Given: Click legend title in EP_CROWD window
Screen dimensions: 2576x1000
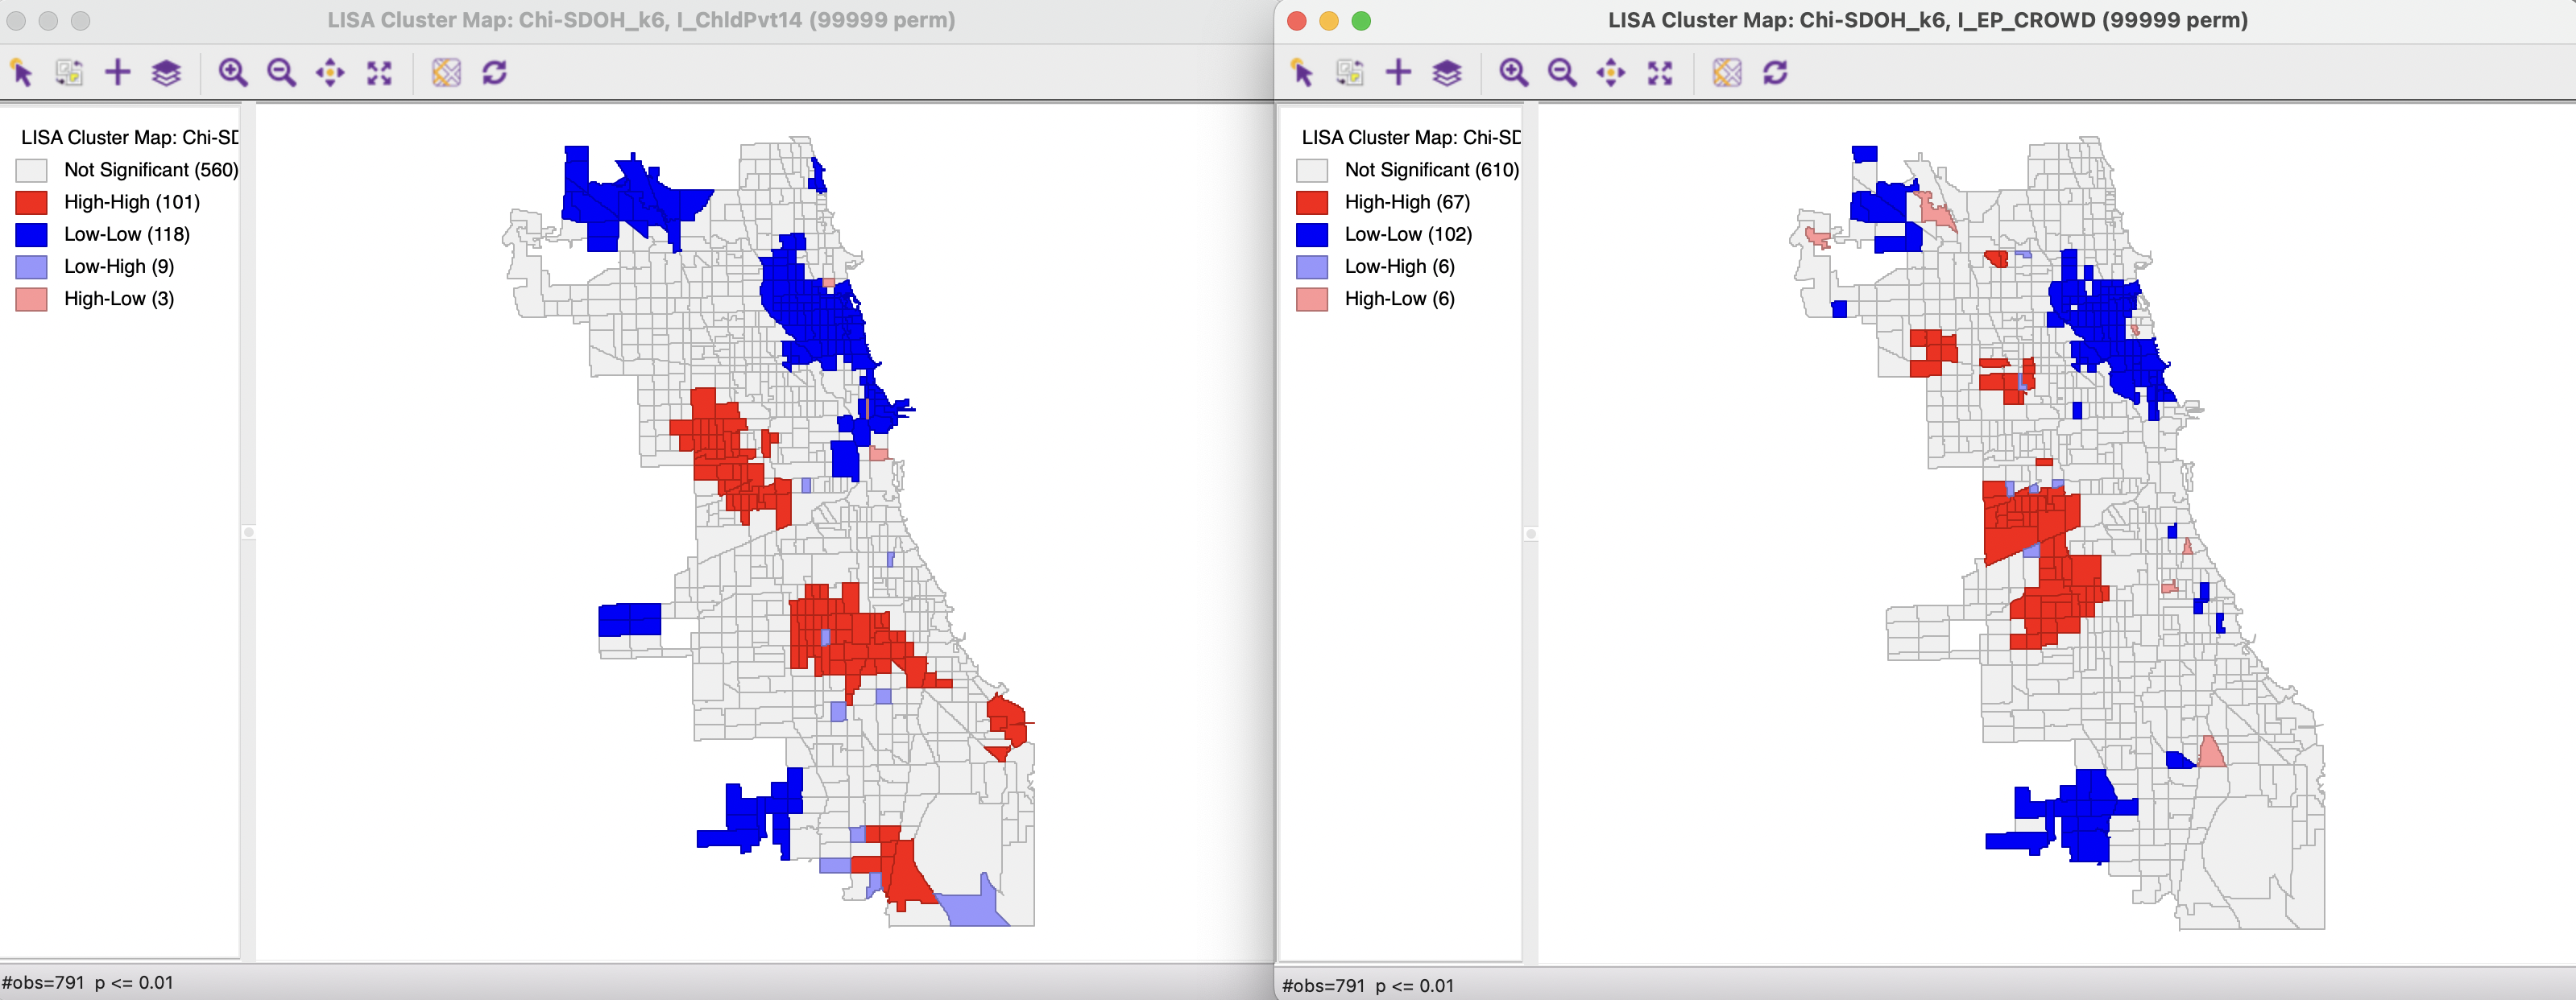Looking at the screenshot, I should 1411,137.
